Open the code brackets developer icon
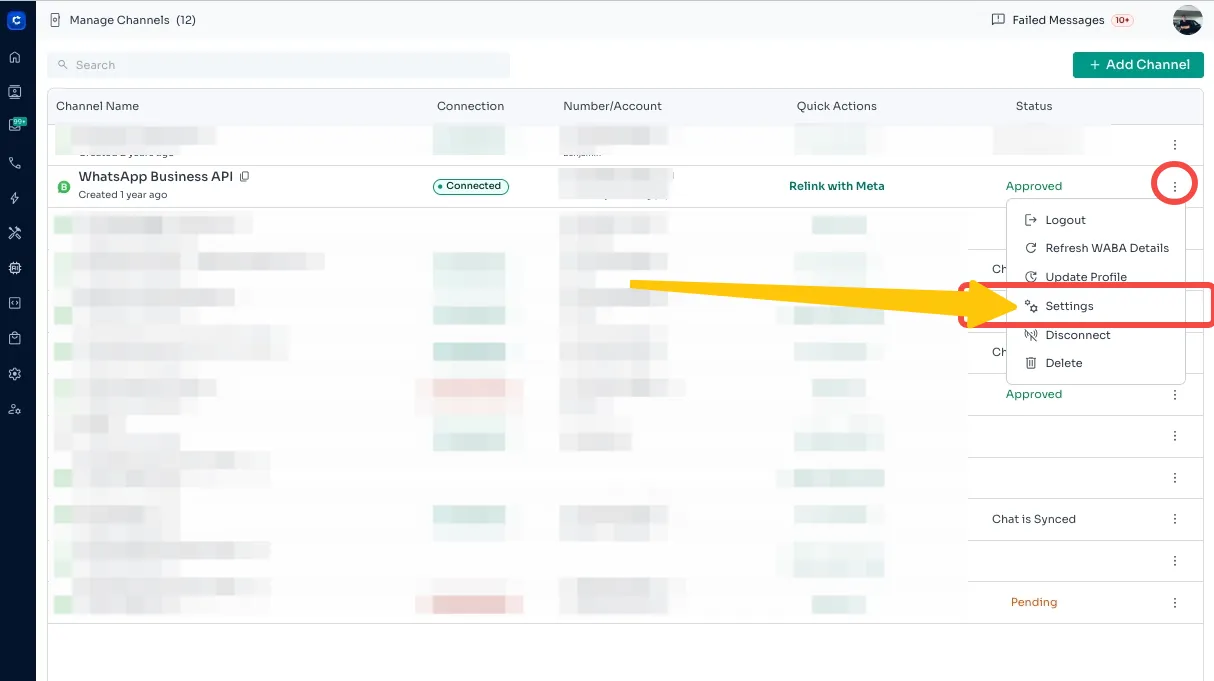This screenshot has height=681, width=1214. 15,303
